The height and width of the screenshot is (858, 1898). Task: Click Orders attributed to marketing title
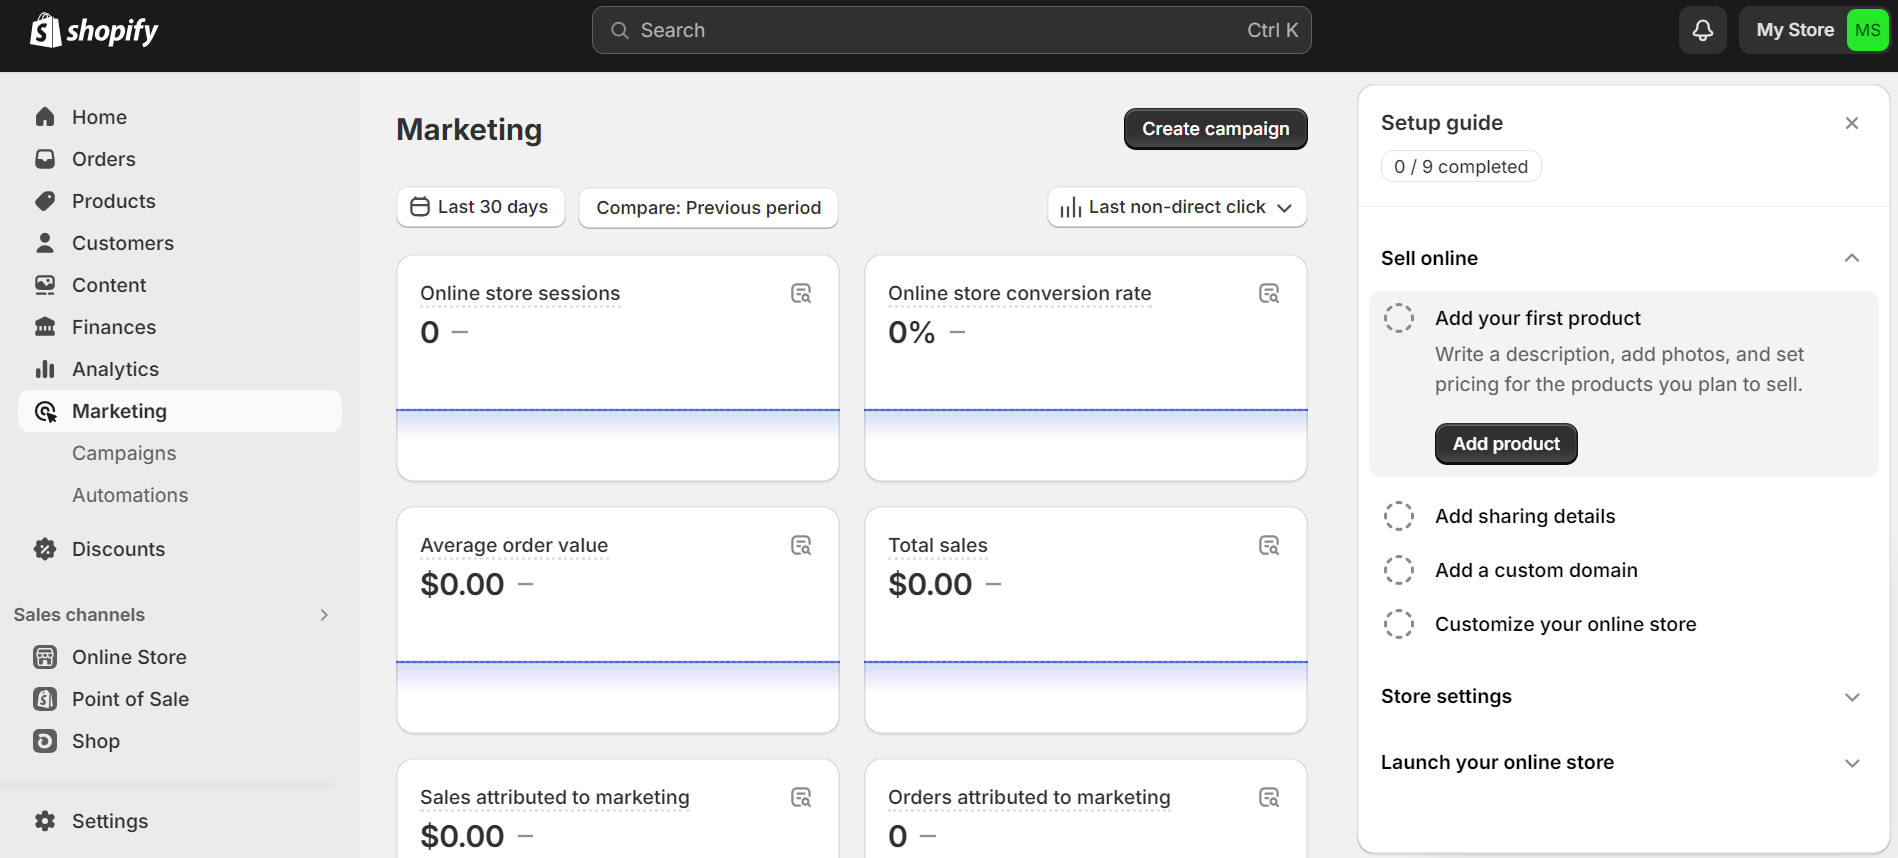point(1029,797)
